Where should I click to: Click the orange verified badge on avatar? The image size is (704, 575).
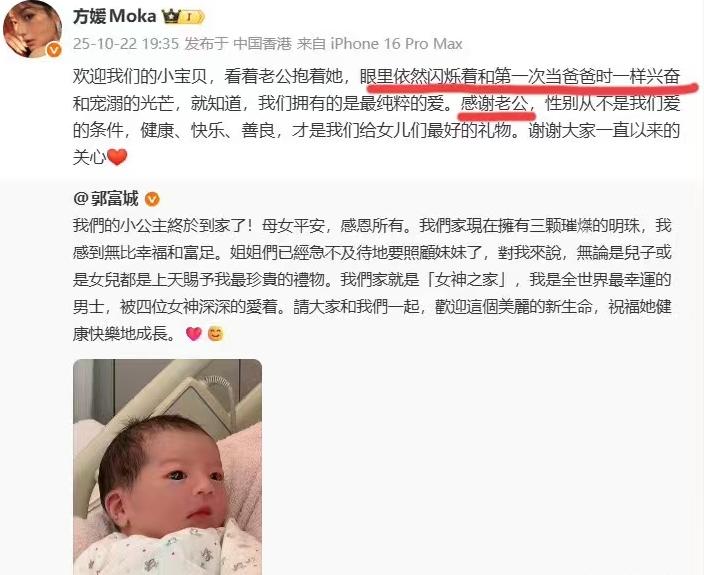[x=54, y=50]
